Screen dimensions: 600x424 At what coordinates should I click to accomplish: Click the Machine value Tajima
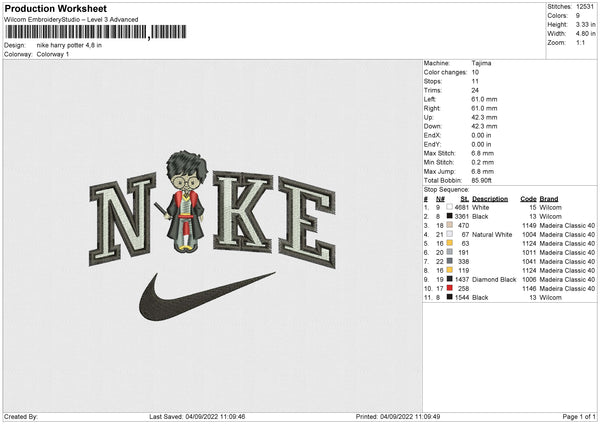pos(481,63)
